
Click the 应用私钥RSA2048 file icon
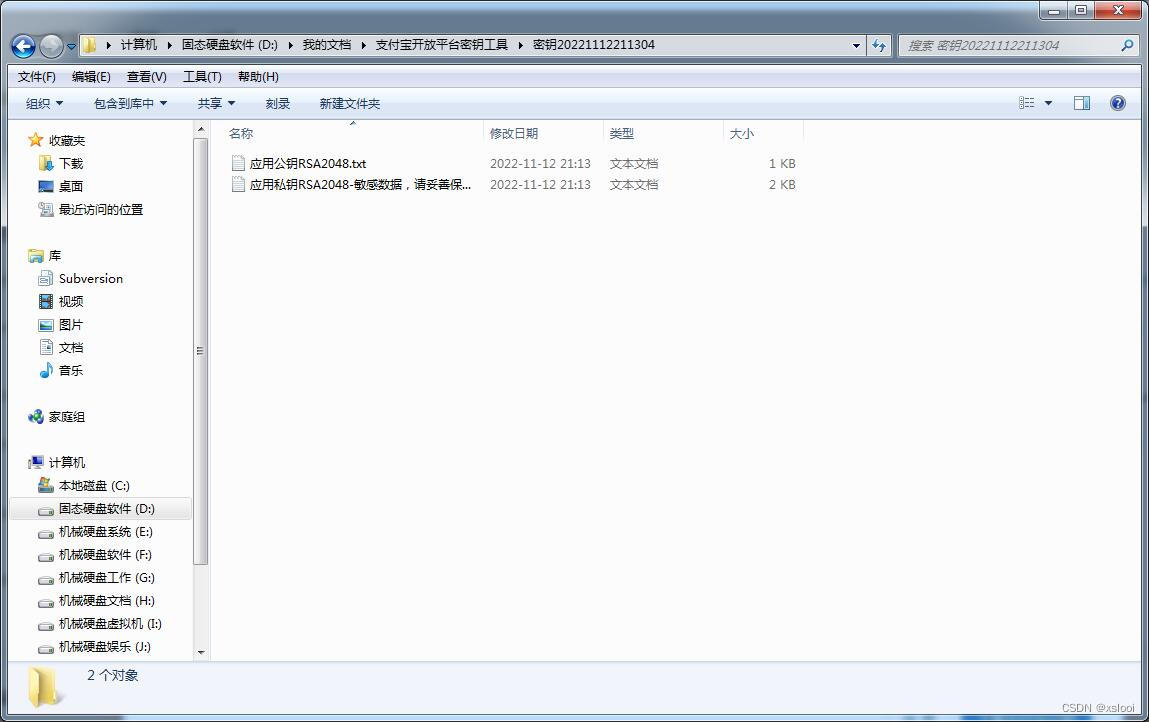[237, 185]
